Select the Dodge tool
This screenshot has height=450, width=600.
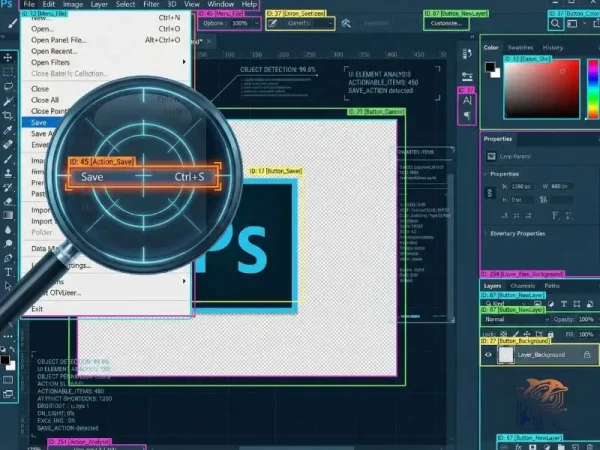8,244
